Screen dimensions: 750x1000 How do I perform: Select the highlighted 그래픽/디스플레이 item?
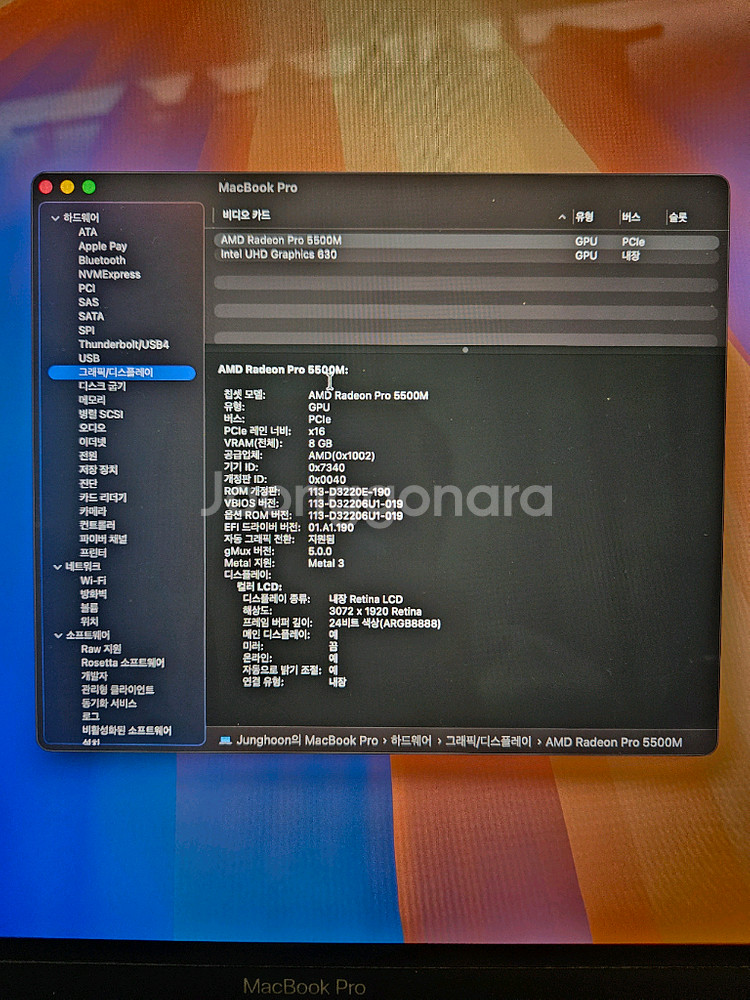[122, 372]
